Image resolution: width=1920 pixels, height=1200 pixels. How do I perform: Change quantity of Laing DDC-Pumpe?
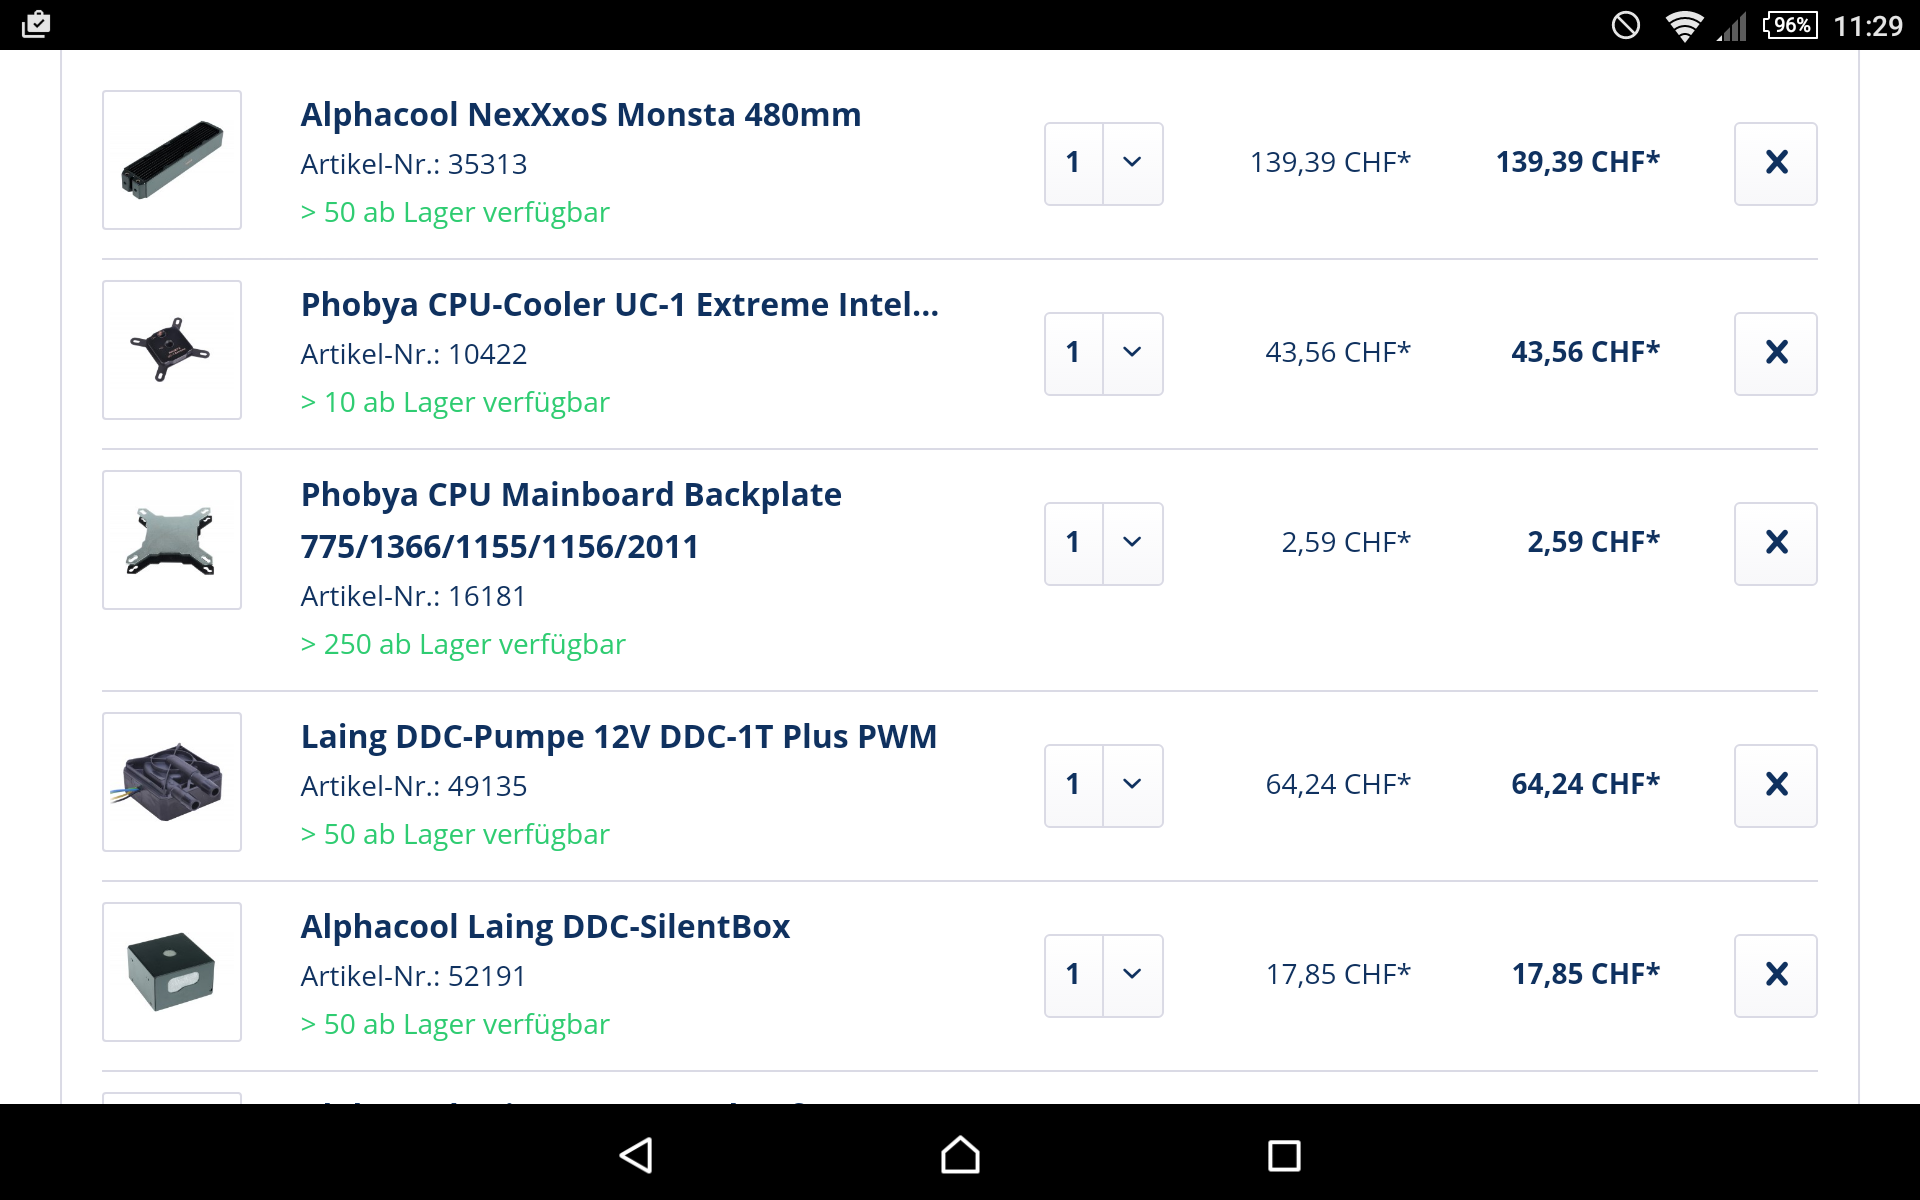[1131, 785]
